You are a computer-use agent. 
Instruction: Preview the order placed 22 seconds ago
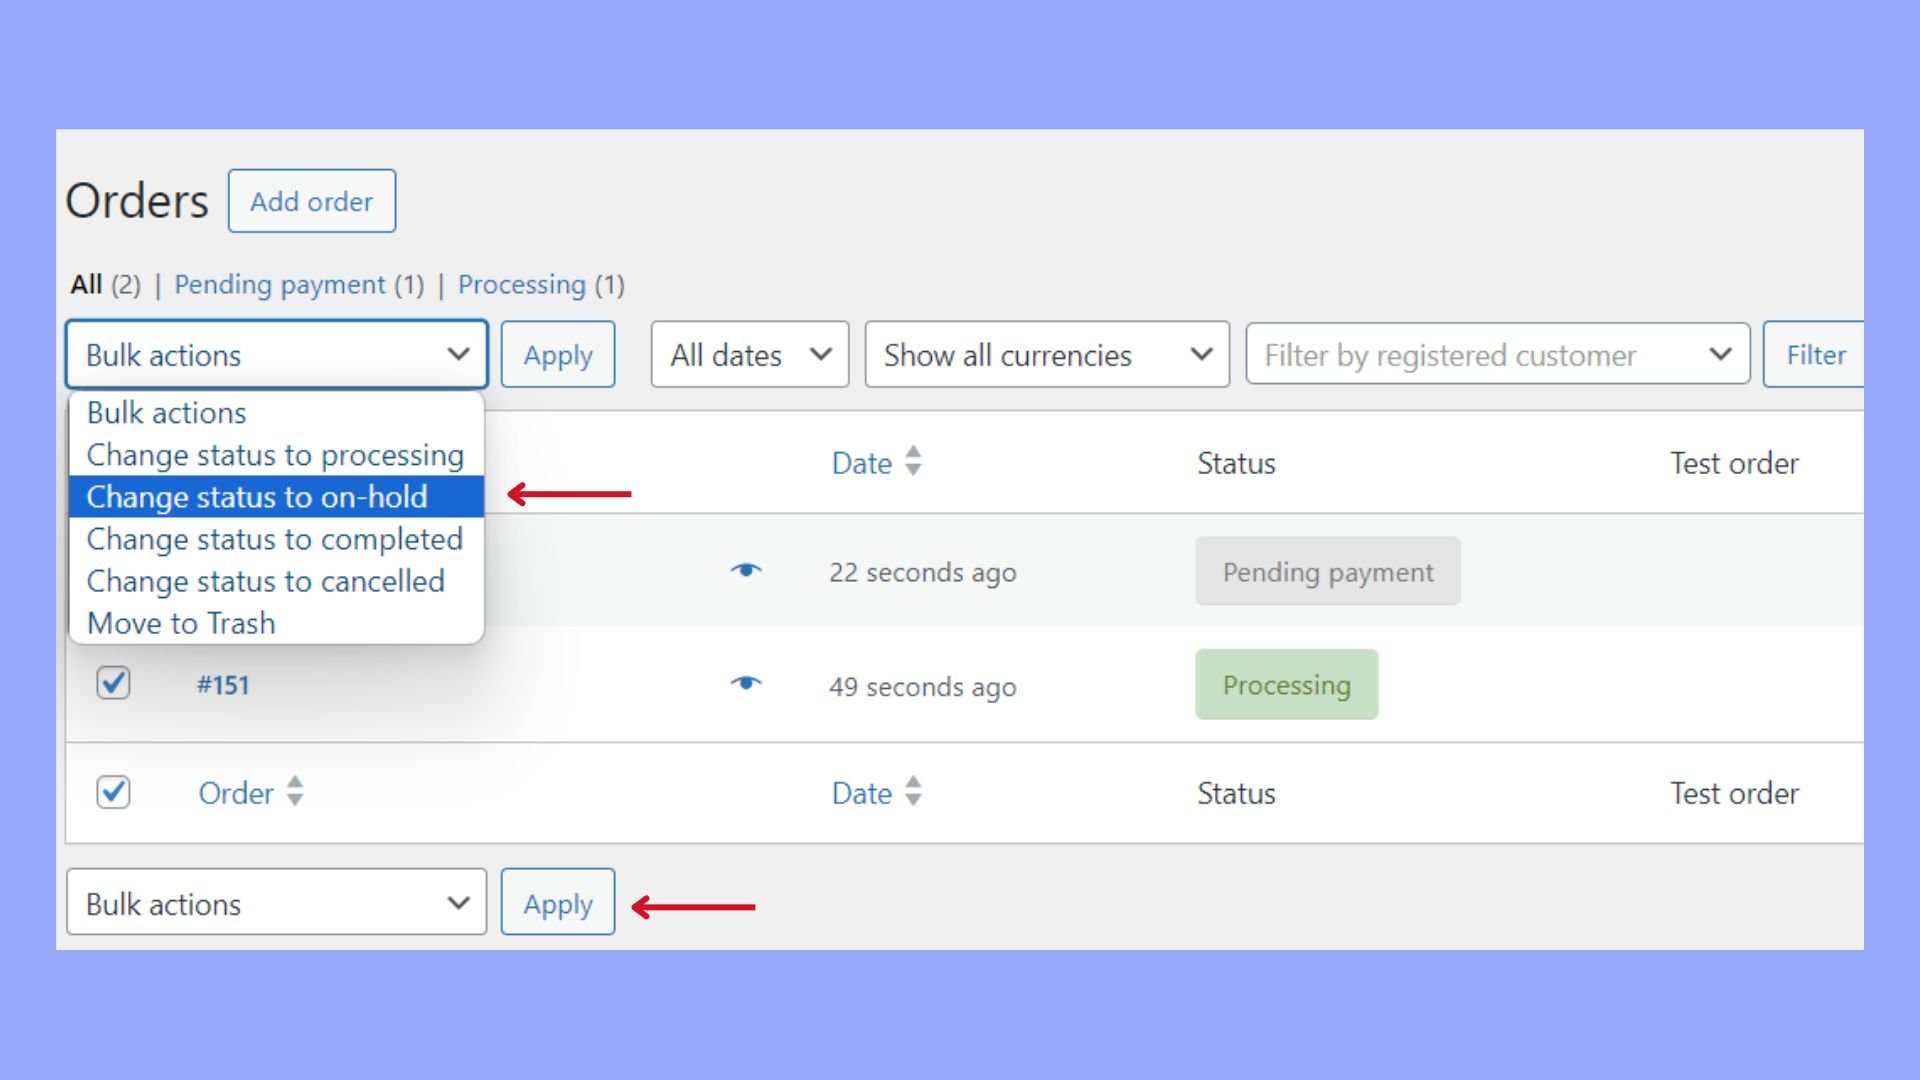[746, 571]
